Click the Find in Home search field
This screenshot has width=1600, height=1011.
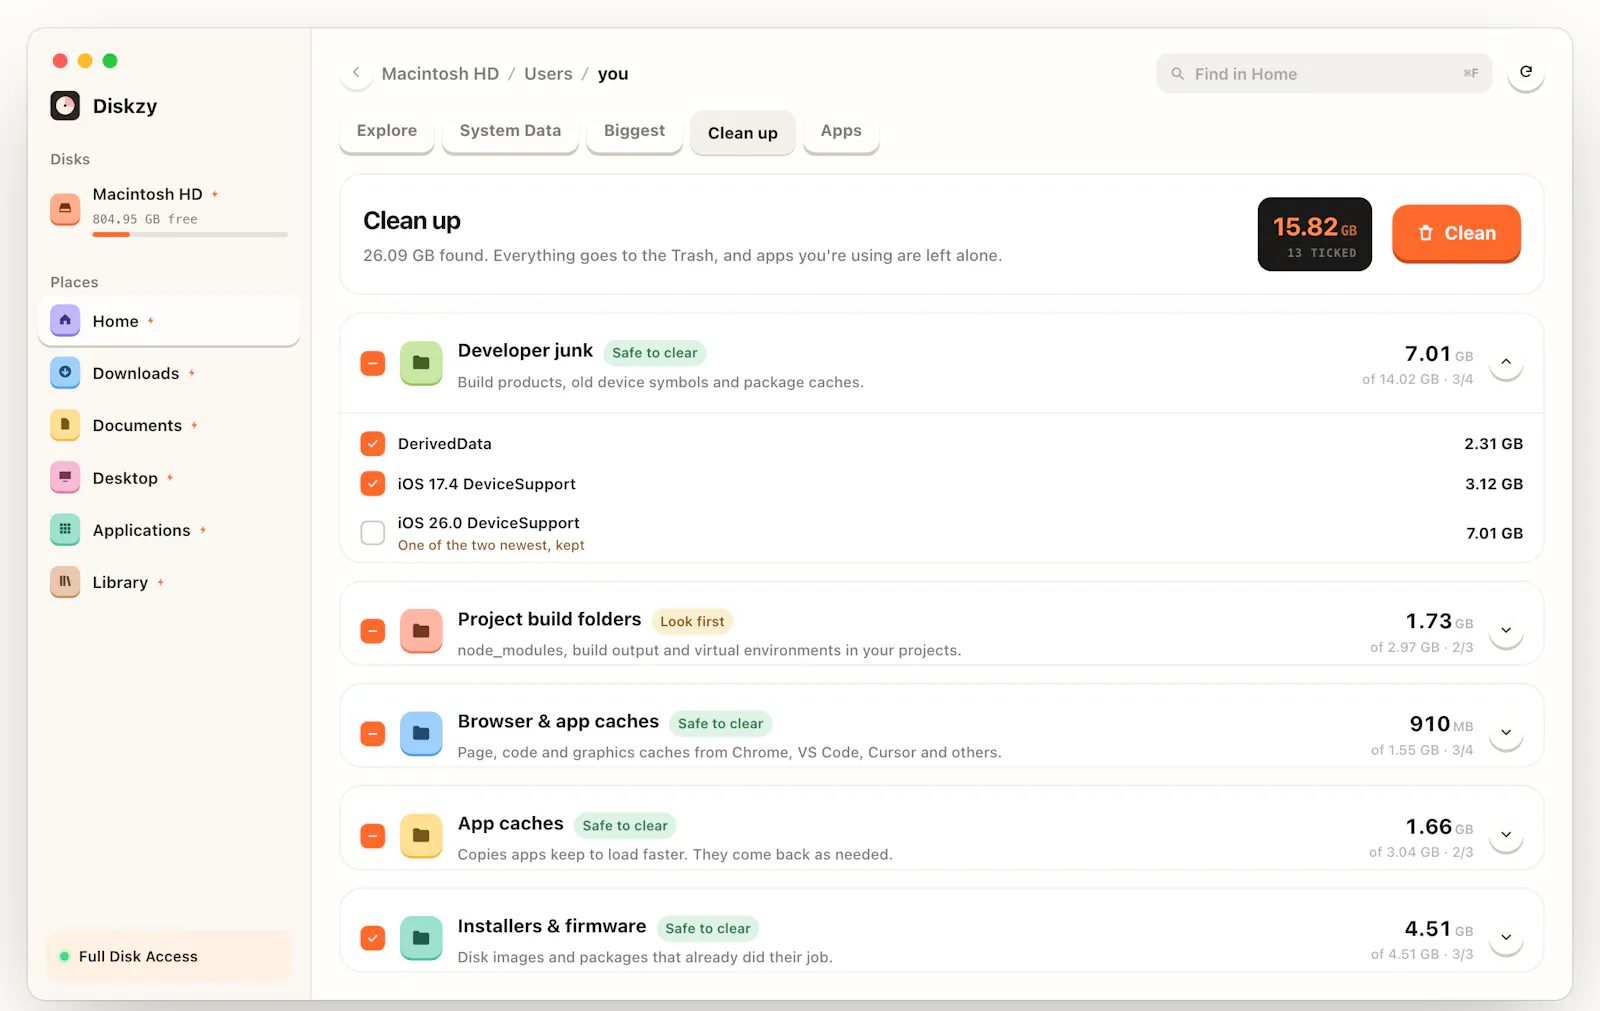pyautogui.click(x=1324, y=74)
